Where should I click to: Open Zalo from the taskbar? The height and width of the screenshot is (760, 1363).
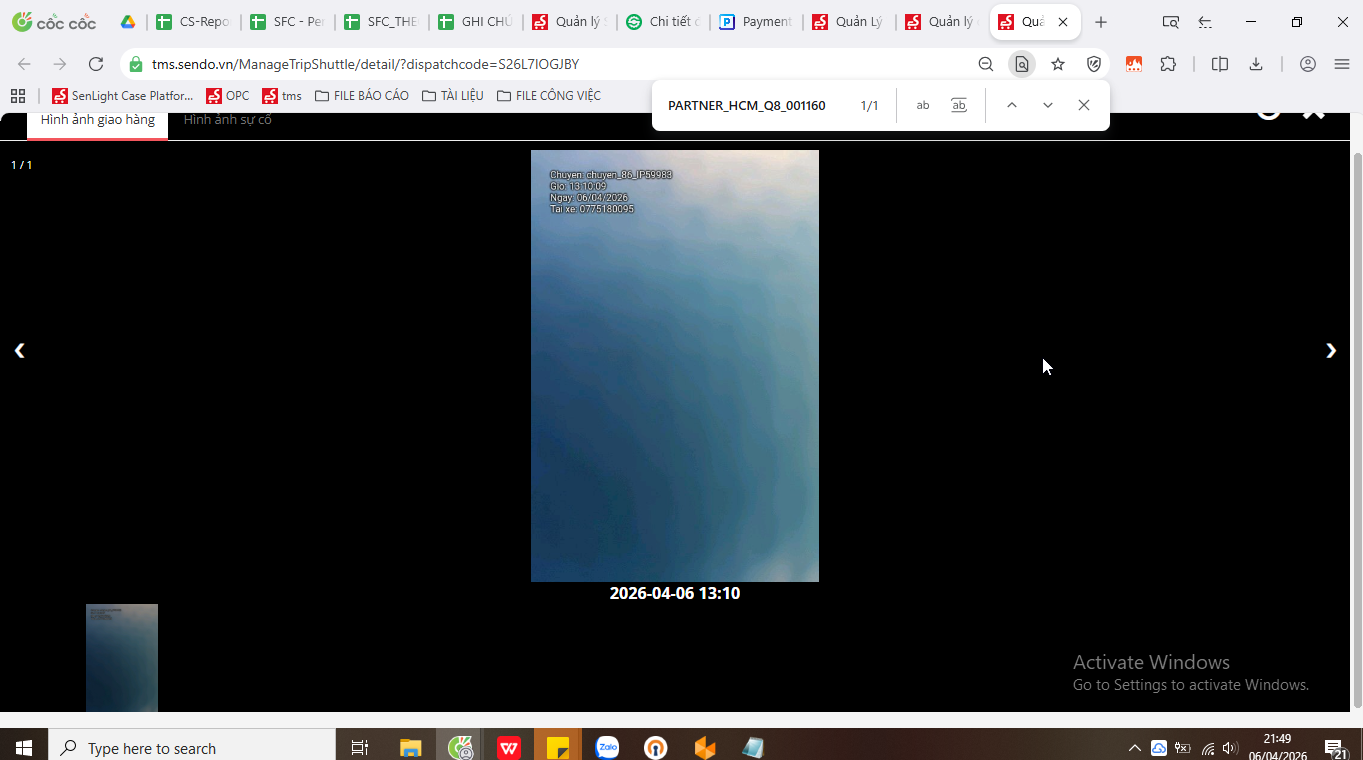click(x=607, y=747)
